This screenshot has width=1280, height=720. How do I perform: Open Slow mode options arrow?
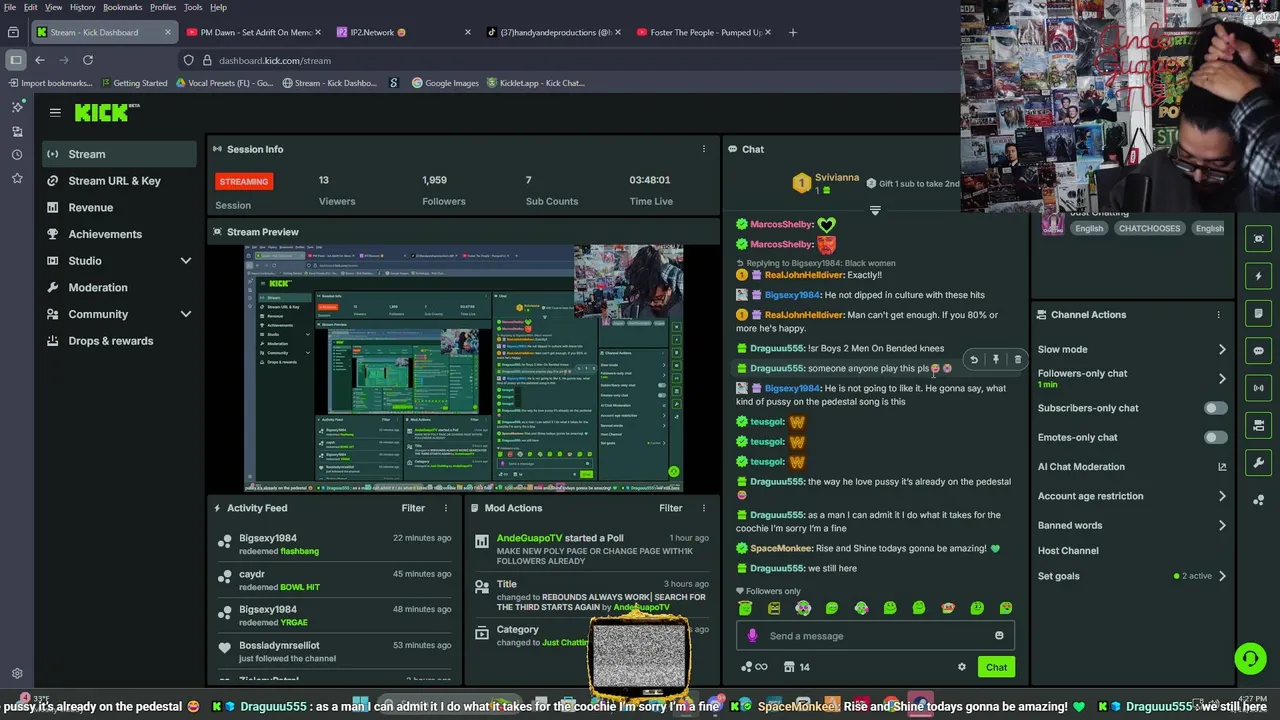coord(1222,350)
